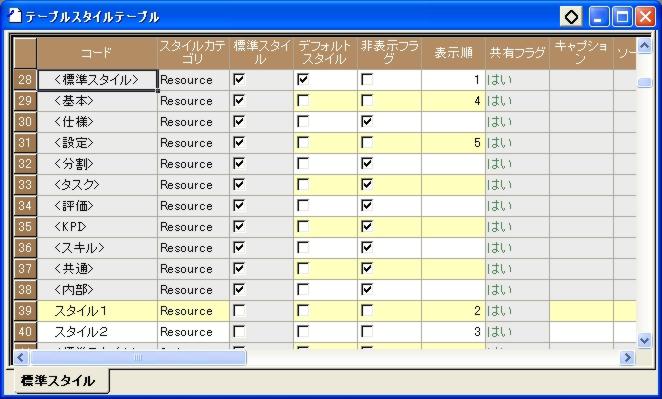The image size is (662, 399).
Task: Click the 標準スタイル column header
Action: (x=262, y=53)
